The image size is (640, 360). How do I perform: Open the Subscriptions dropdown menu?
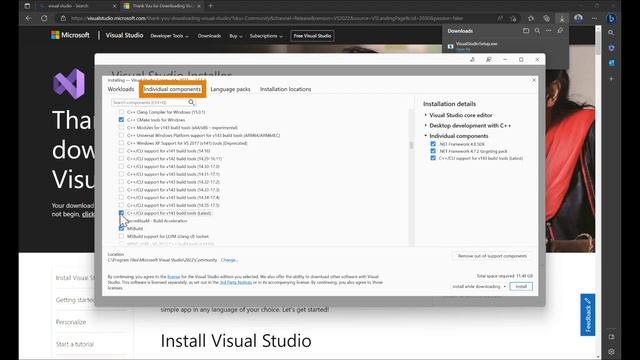tap(266, 36)
